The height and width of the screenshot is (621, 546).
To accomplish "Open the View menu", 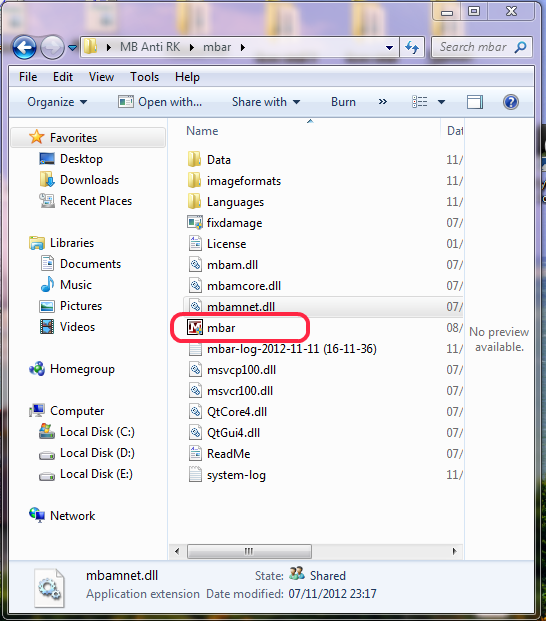I will click(x=101, y=77).
